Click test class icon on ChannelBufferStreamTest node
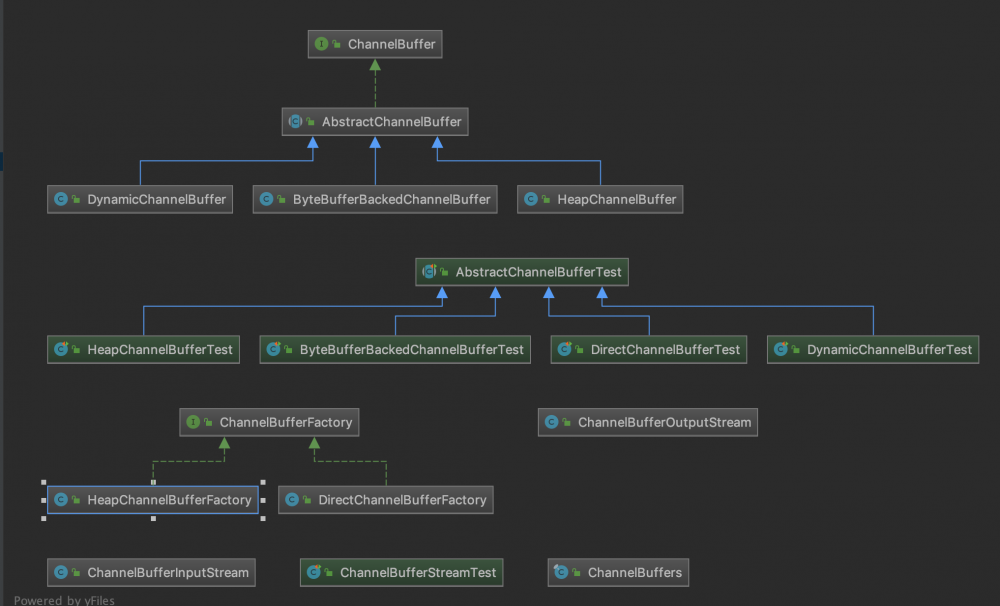The width and height of the screenshot is (1000, 606). (x=314, y=572)
